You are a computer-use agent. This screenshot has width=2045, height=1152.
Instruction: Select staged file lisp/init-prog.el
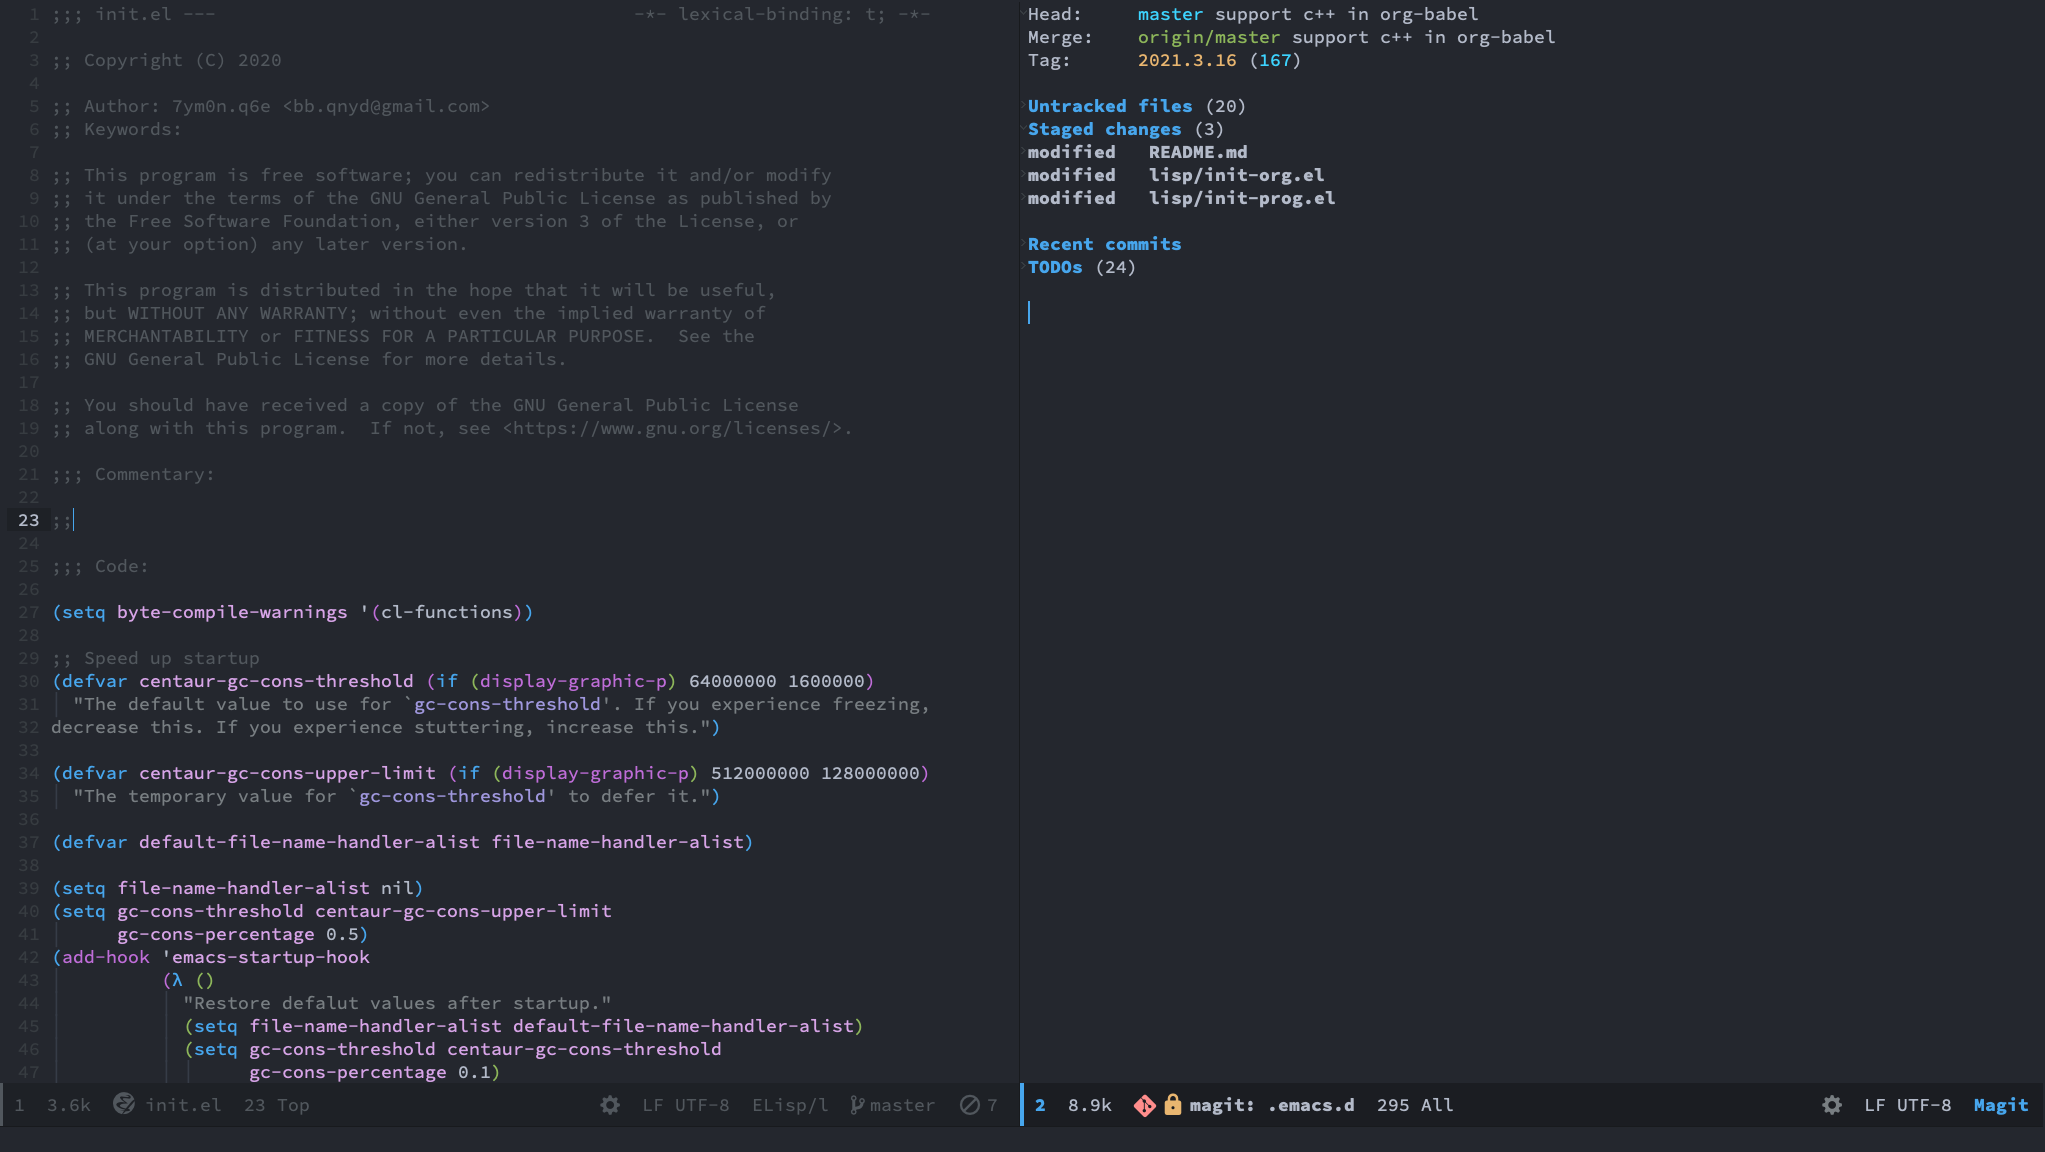click(1241, 198)
